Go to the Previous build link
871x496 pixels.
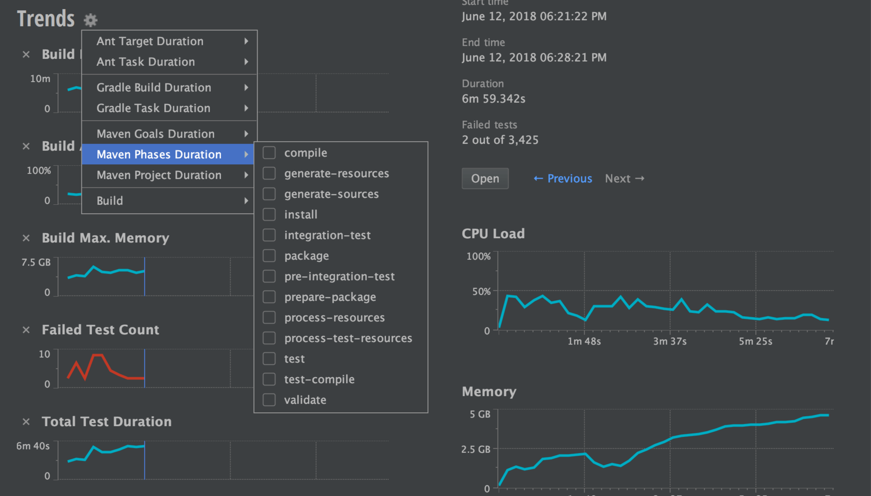[562, 179]
